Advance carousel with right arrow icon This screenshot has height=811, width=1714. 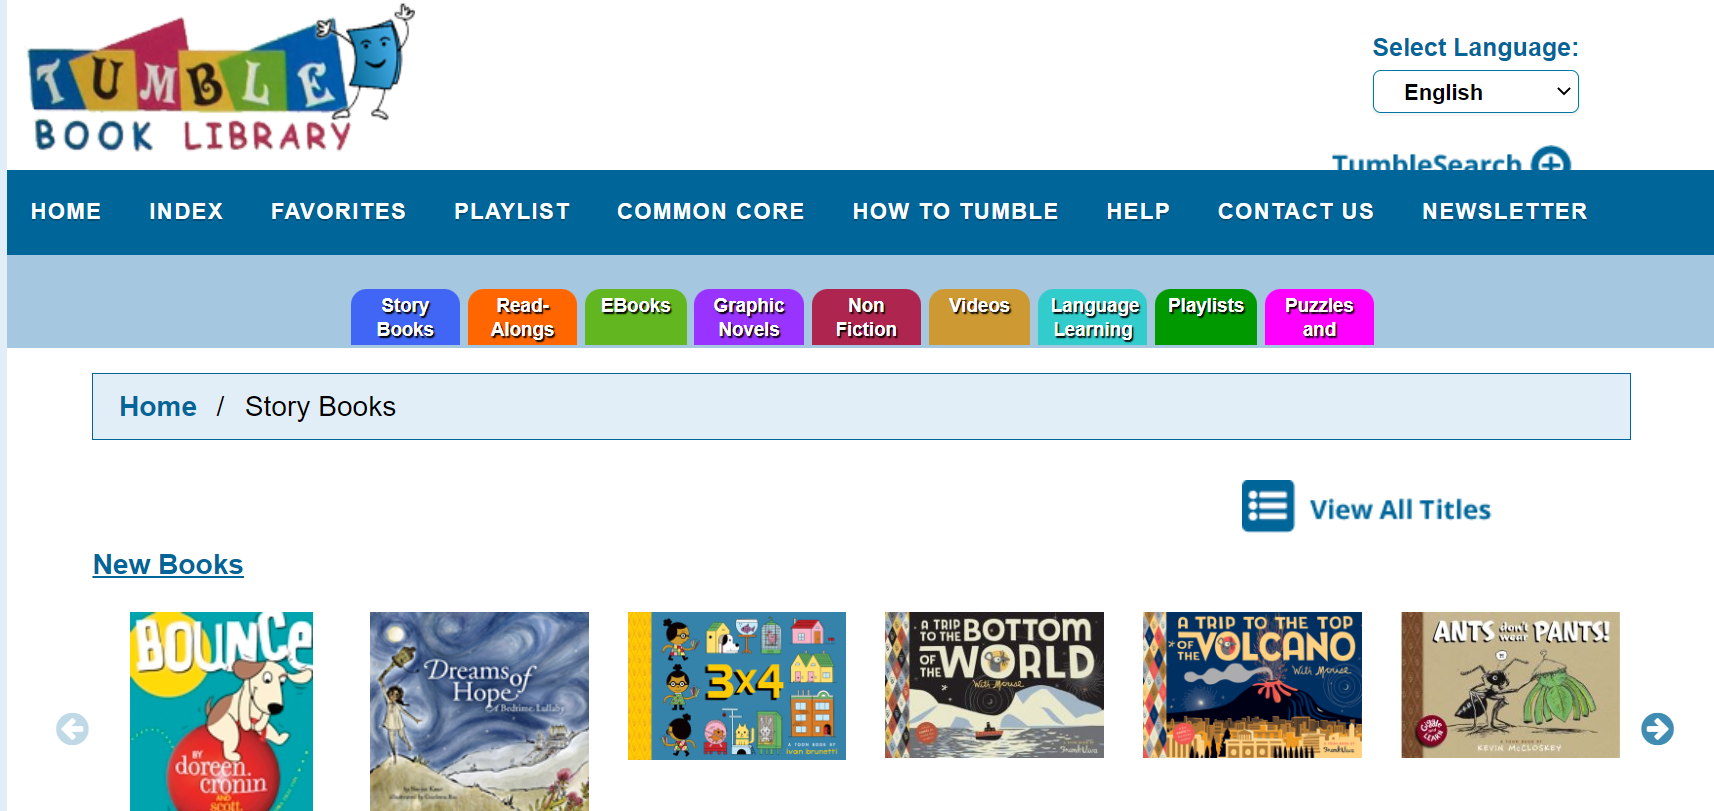click(1657, 729)
